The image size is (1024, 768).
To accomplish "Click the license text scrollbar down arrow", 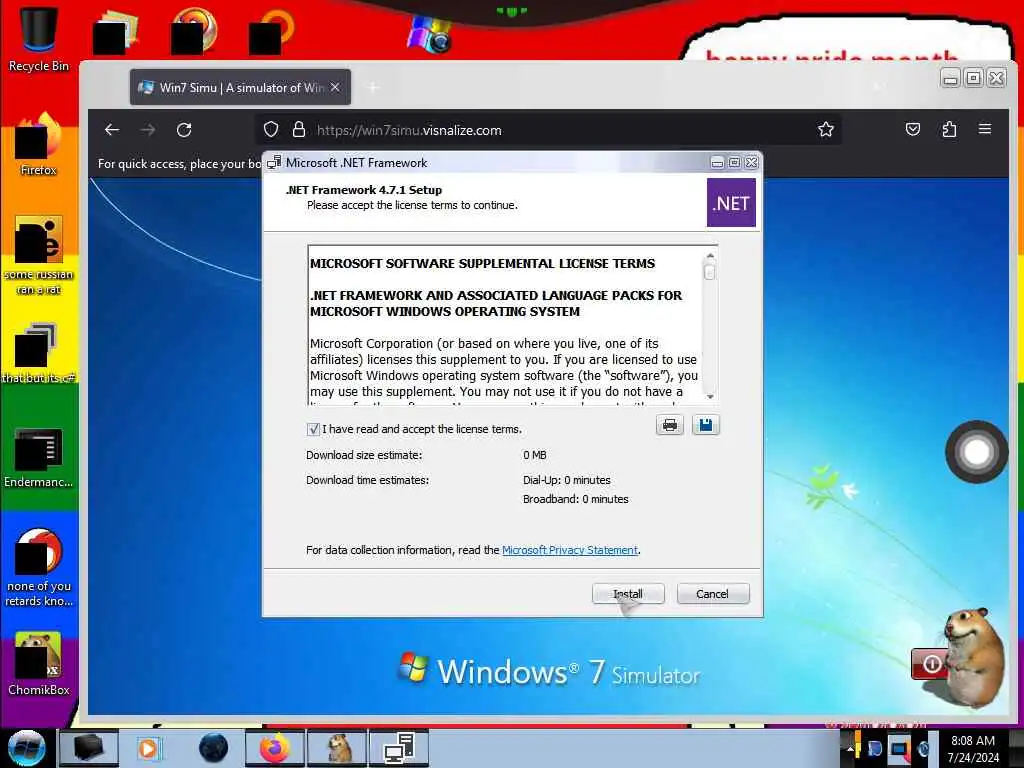I will [x=710, y=396].
